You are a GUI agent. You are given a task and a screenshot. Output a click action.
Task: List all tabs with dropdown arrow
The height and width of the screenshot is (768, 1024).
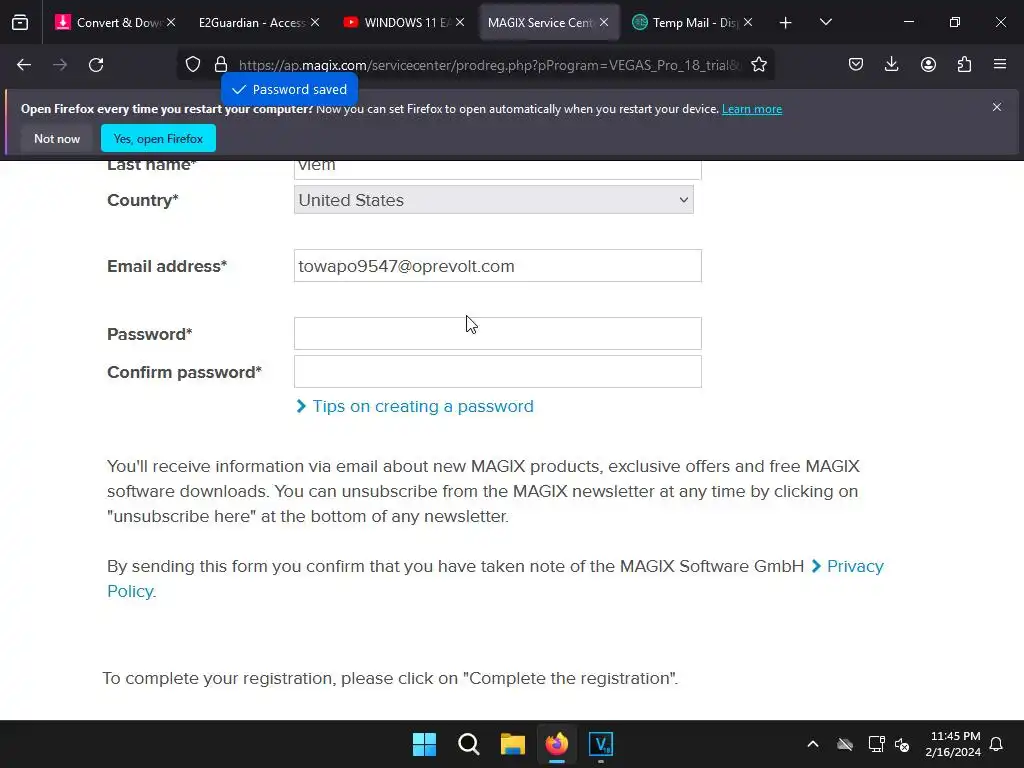click(825, 22)
